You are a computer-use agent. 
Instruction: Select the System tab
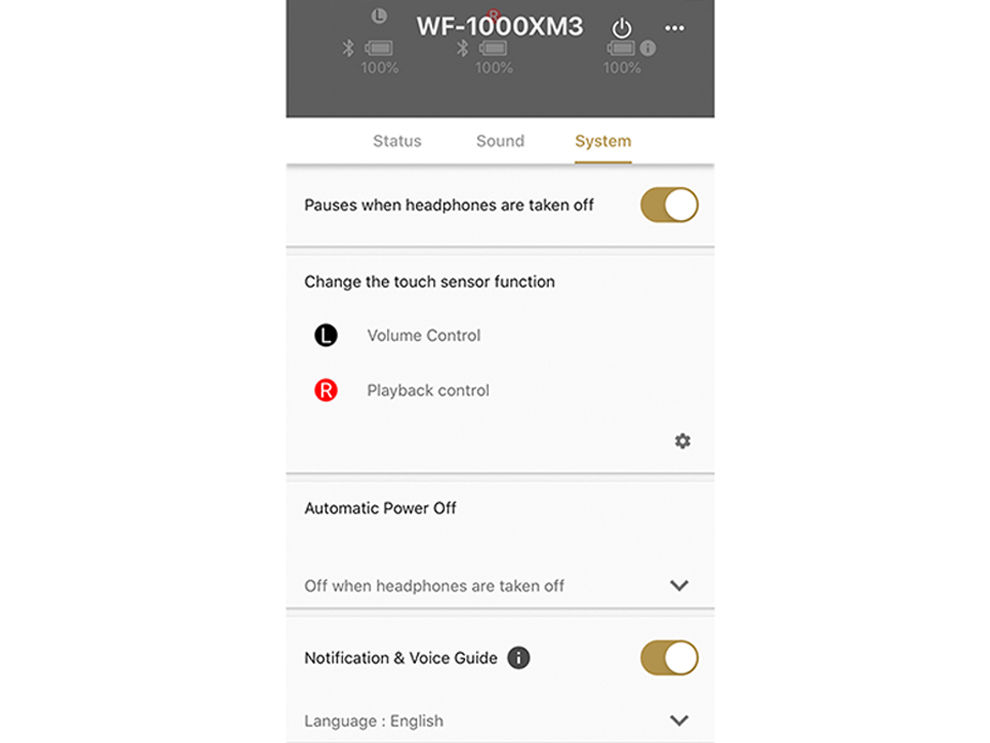(x=603, y=141)
